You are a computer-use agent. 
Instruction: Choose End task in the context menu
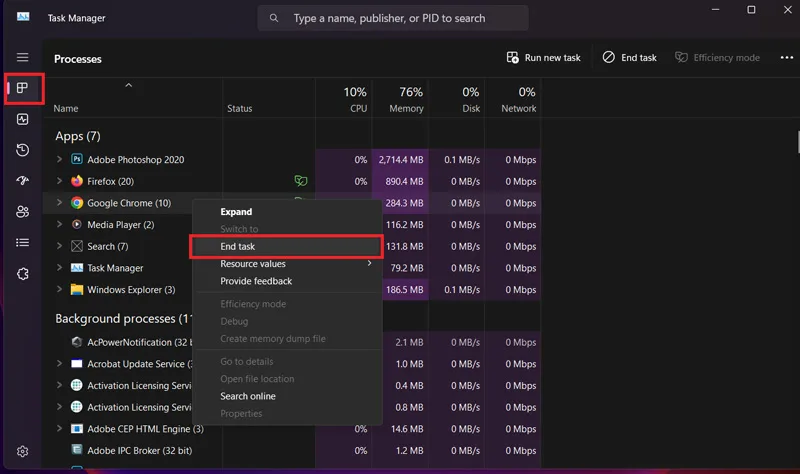(286, 246)
